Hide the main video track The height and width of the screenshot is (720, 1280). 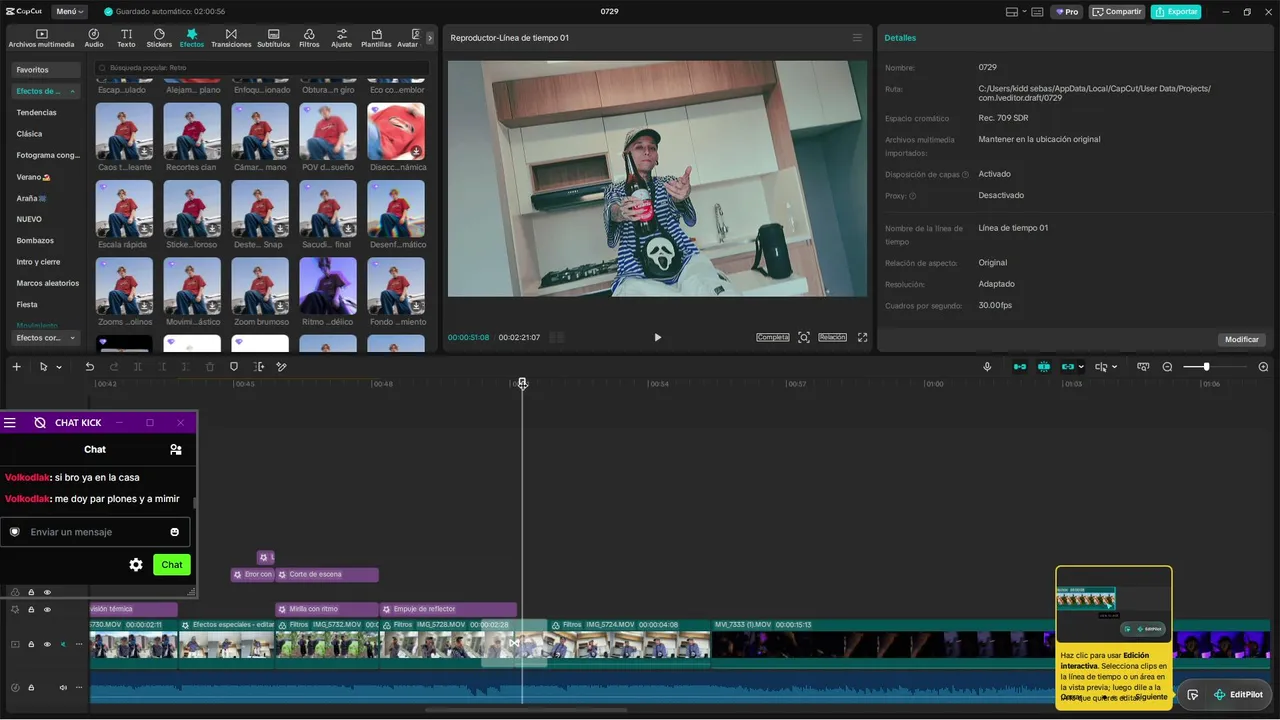pyautogui.click(x=47, y=645)
